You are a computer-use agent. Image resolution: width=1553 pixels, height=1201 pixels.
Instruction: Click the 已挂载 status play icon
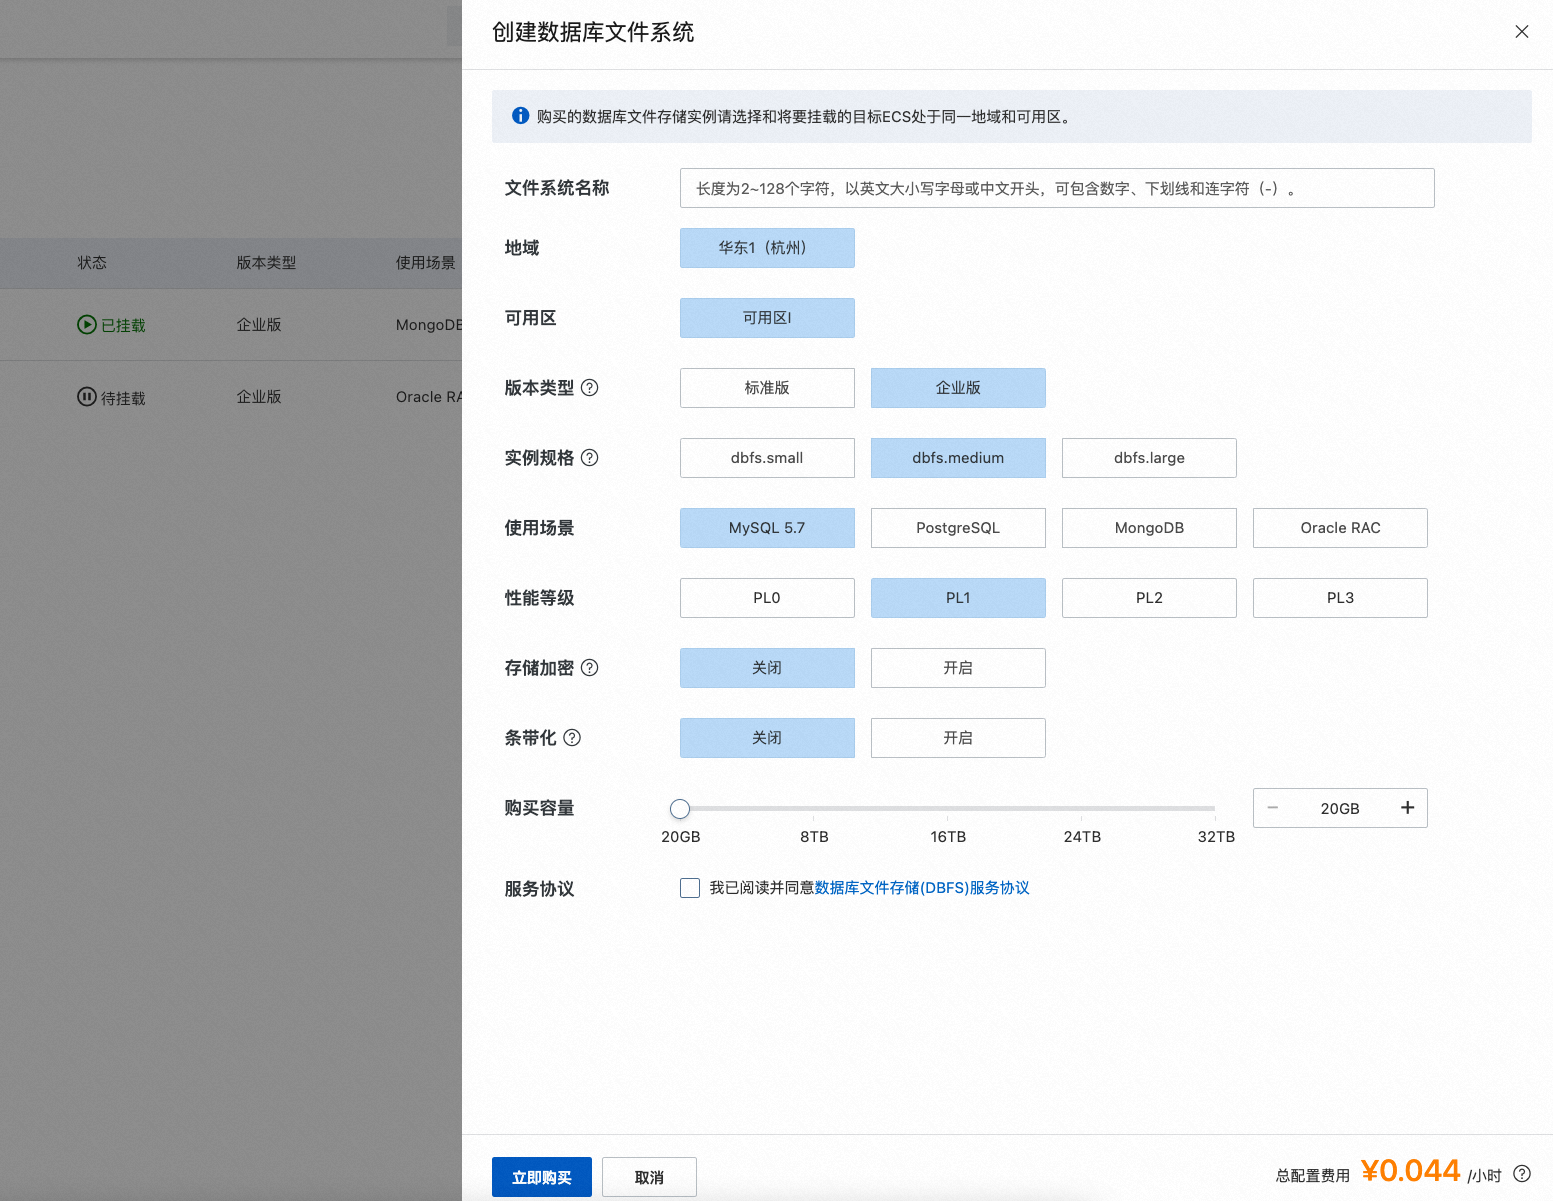point(87,324)
